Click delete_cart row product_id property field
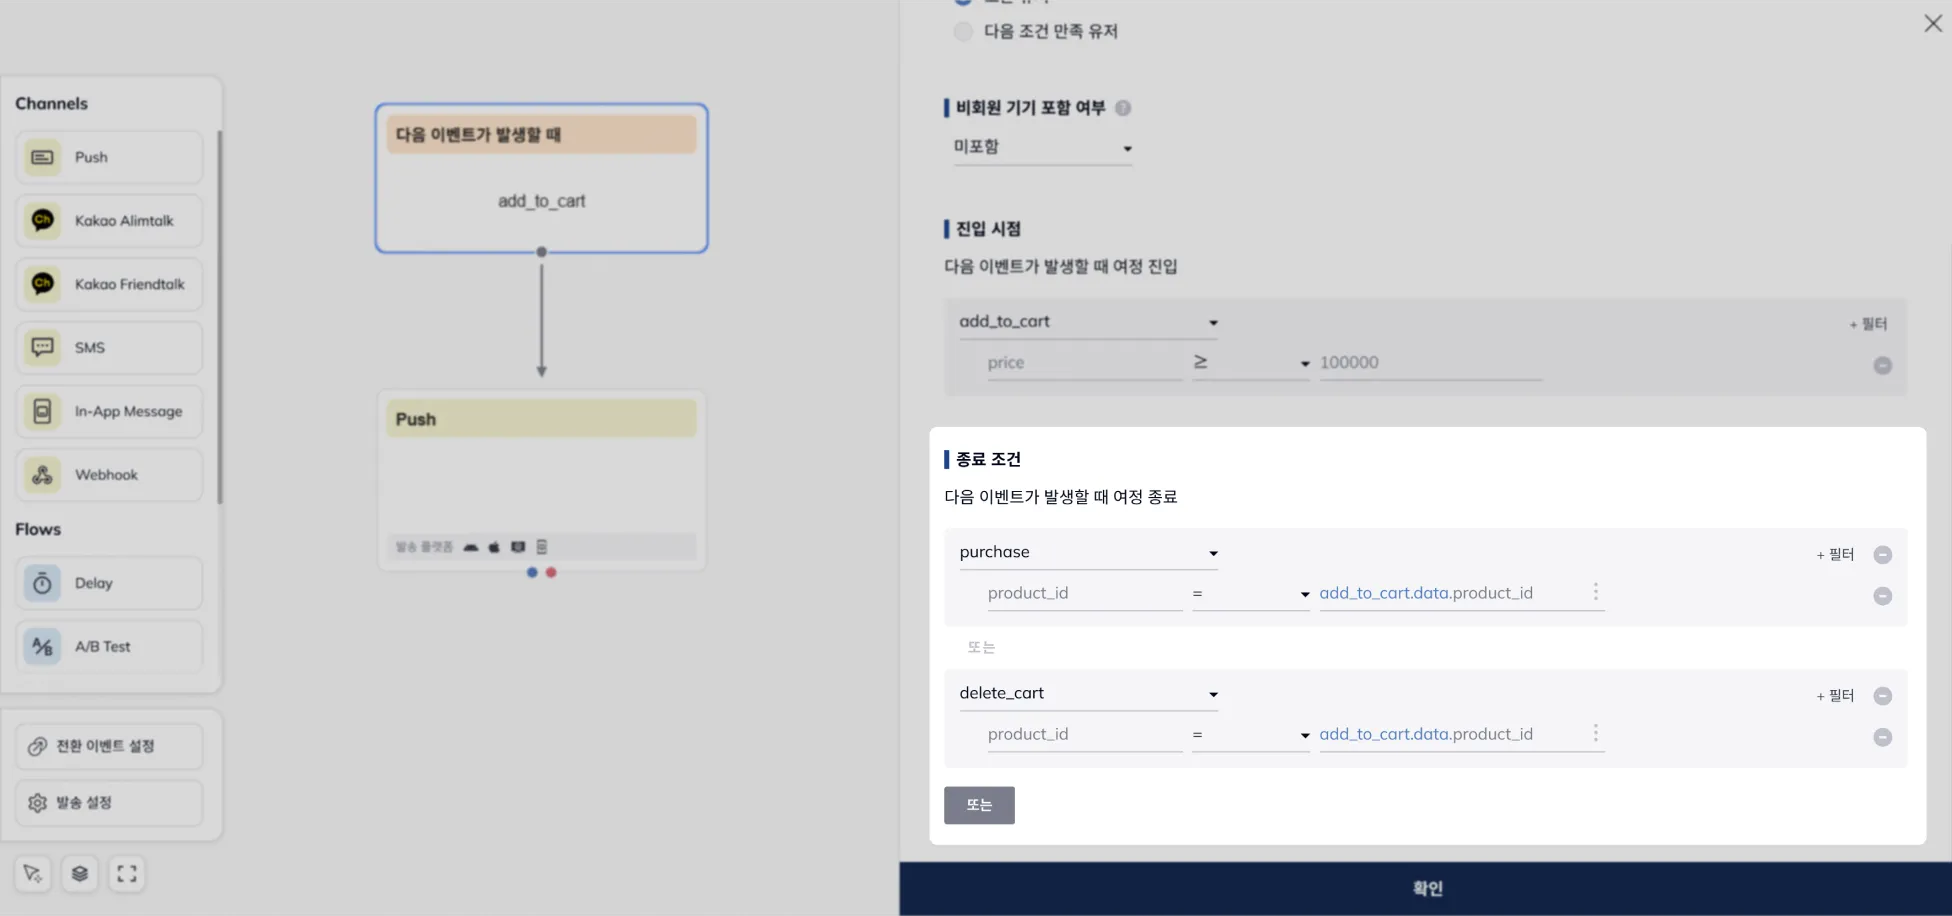The image size is (1952, 916). [1084, 735]
